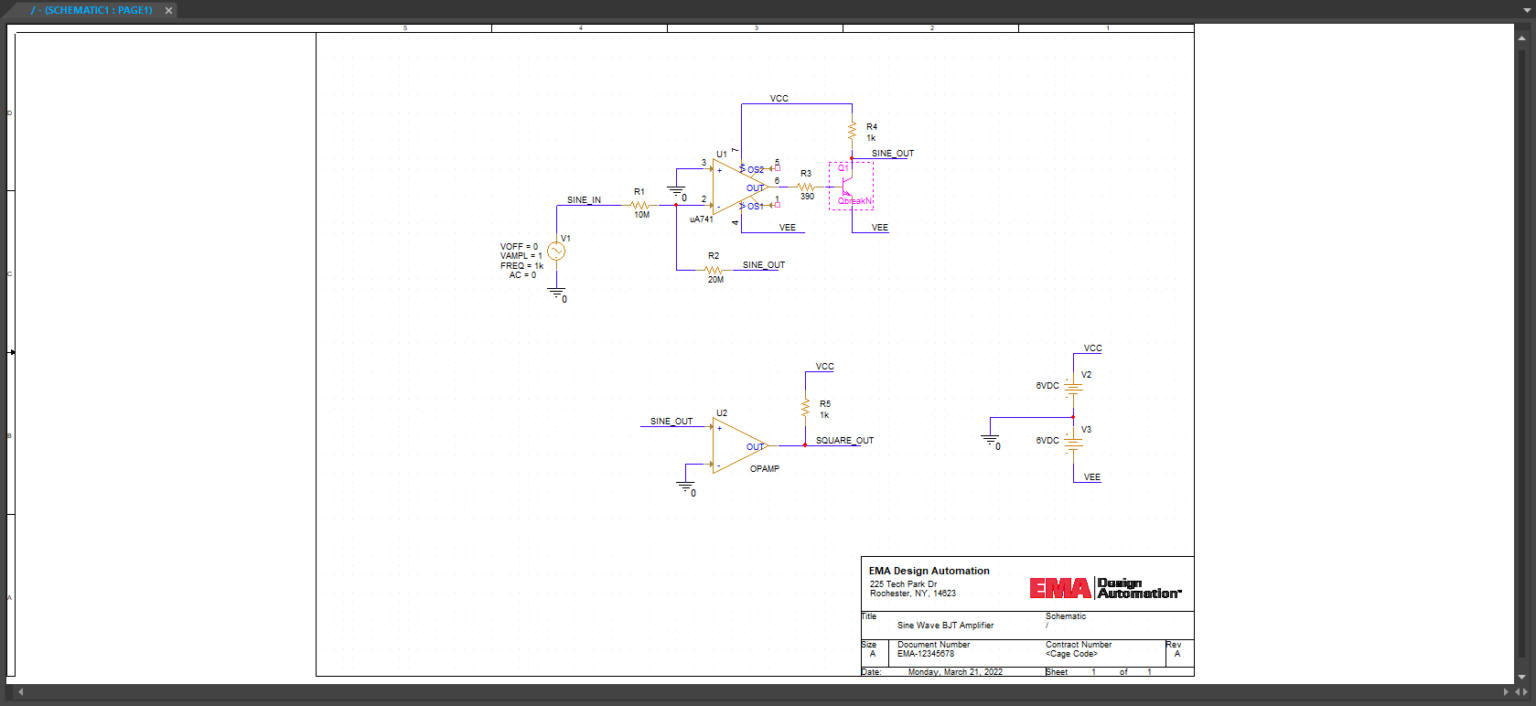Select resistor R2 20M feedback symbol
Screen dimensions: 1536x706
(x=713, y=270)
